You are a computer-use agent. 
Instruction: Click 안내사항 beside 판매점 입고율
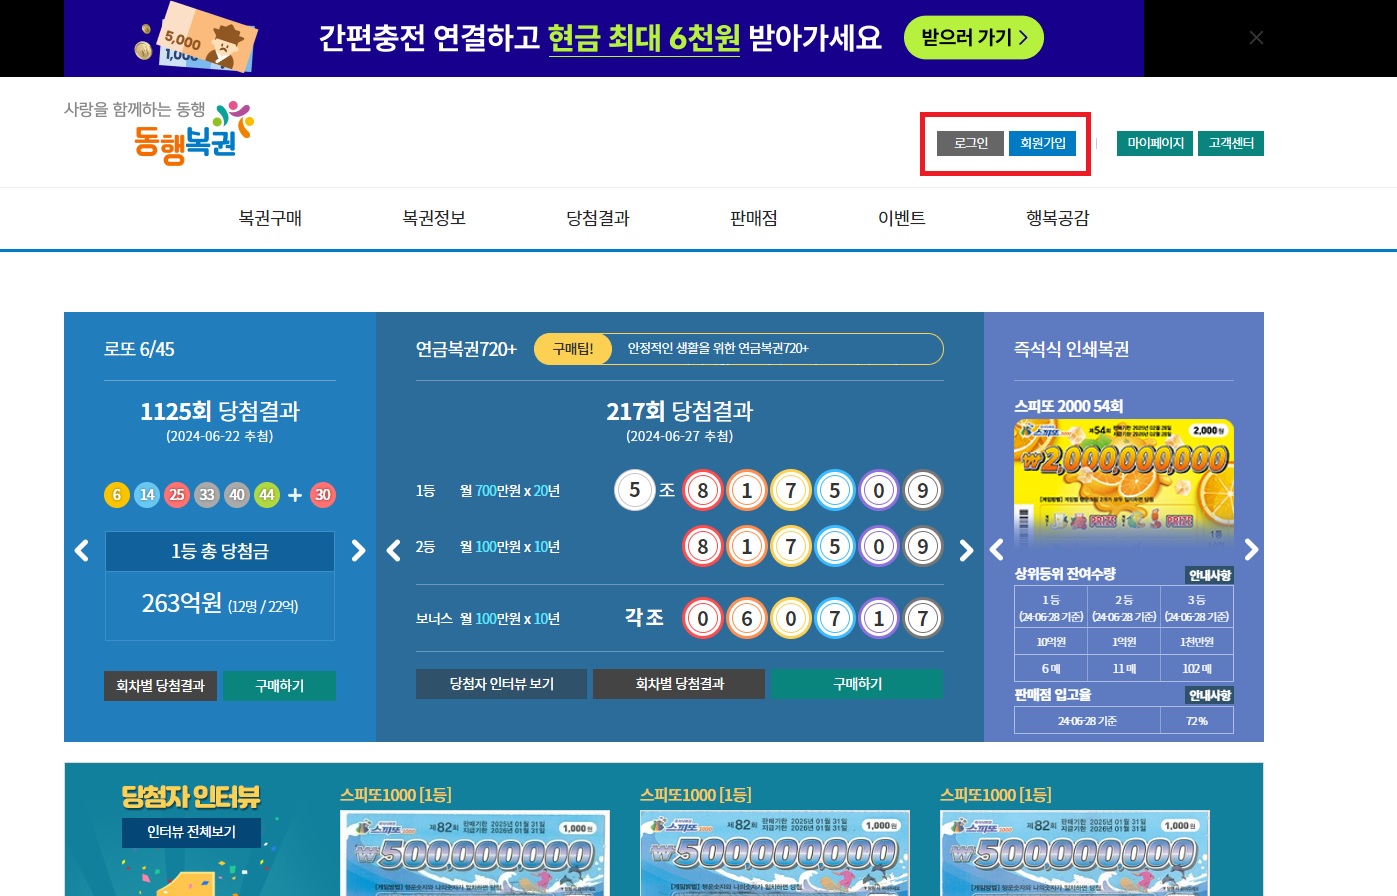[x=1210, y=695]
